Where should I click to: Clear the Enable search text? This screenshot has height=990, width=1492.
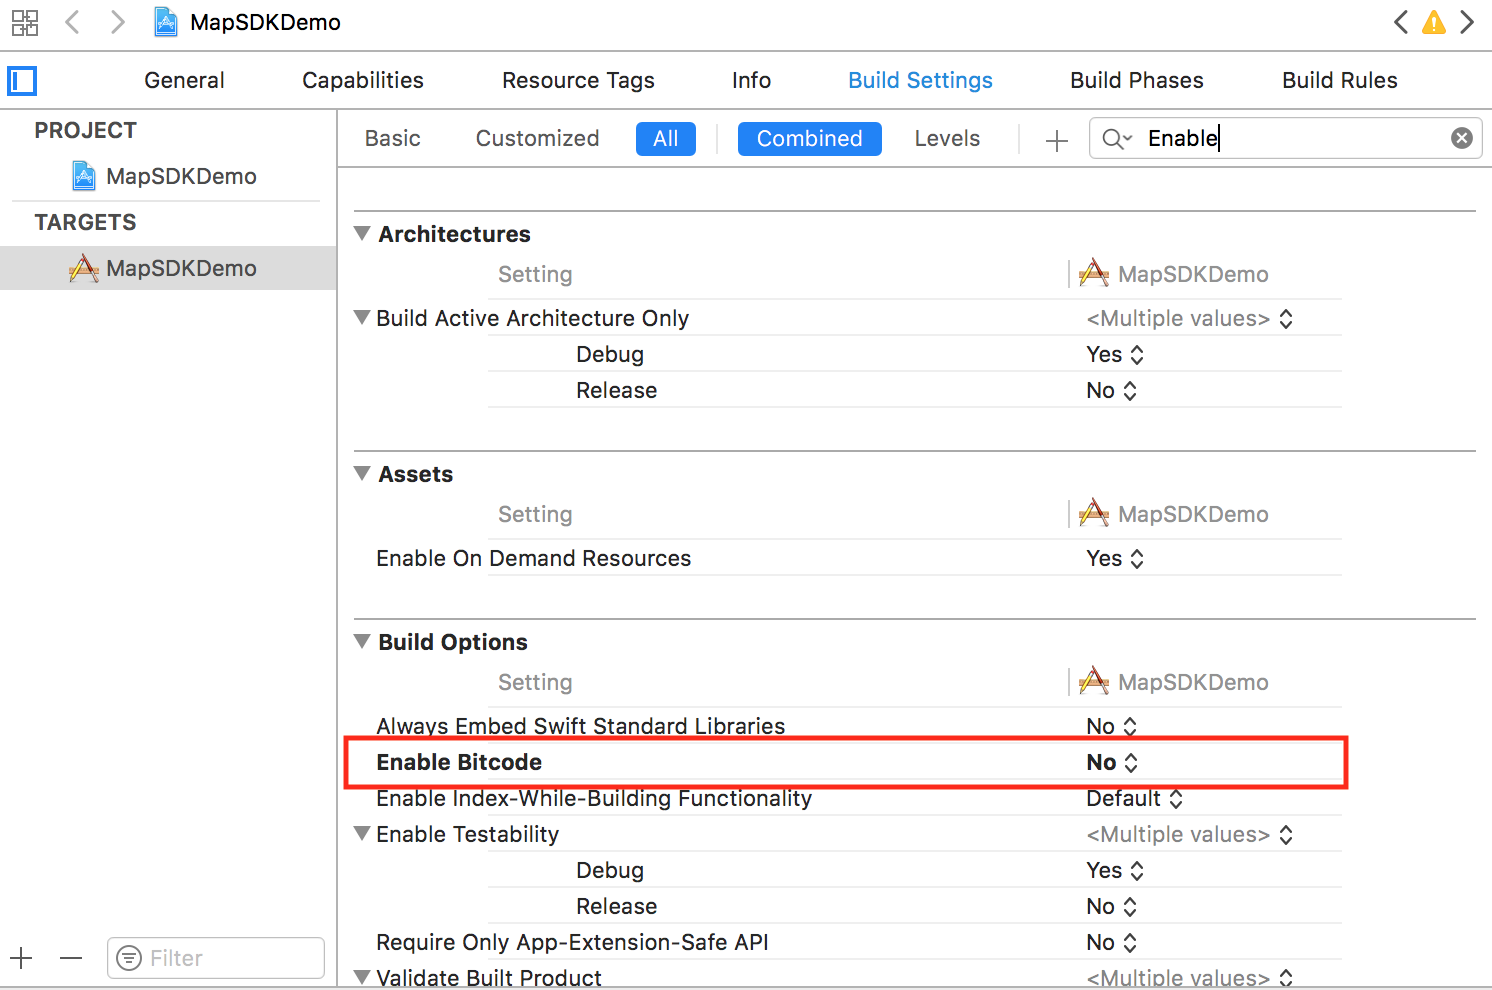[1461, 138]
